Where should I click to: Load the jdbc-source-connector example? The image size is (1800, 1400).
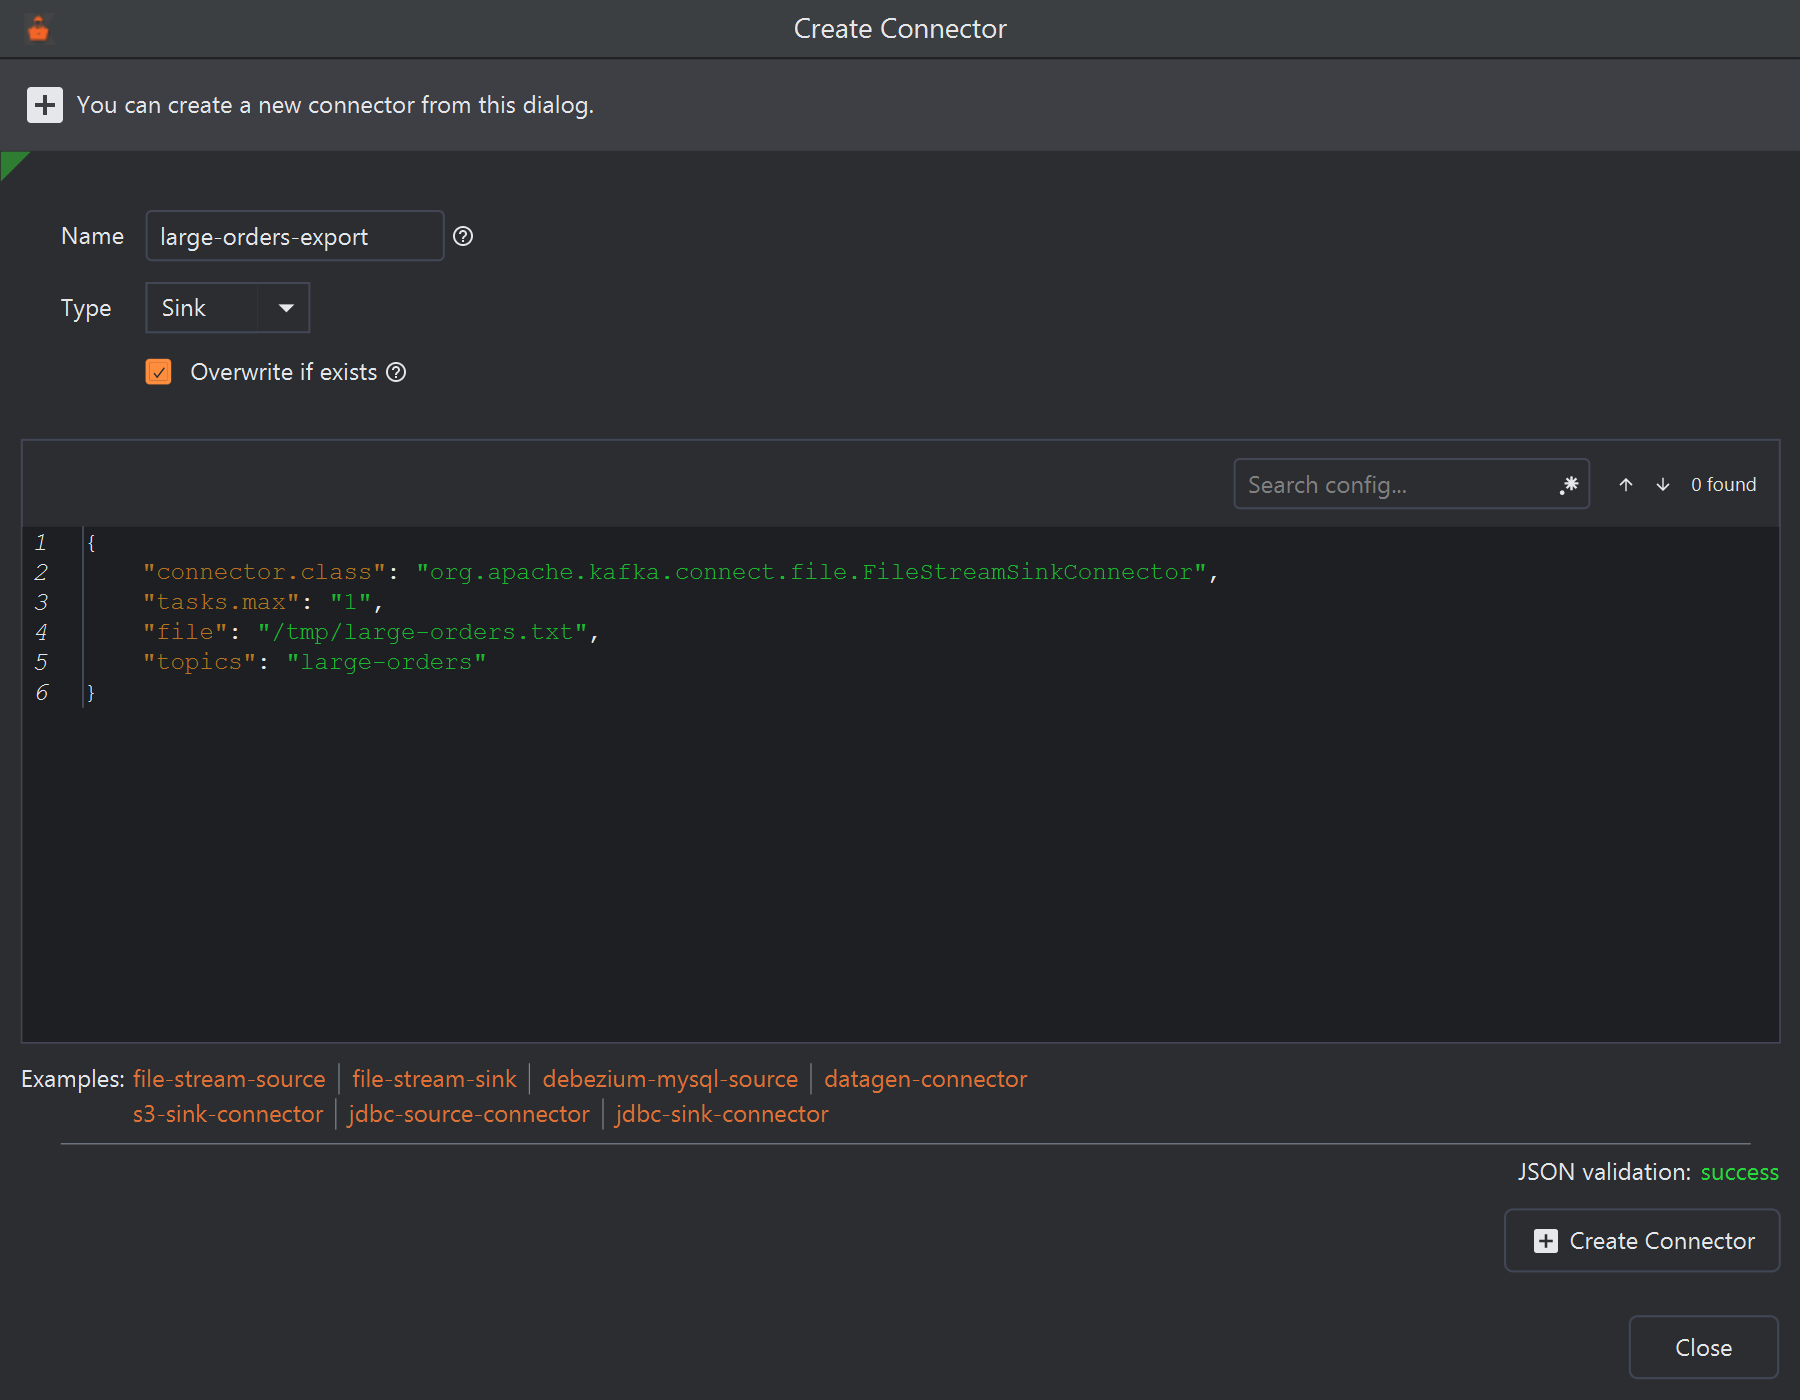[x=469, y=1114]
